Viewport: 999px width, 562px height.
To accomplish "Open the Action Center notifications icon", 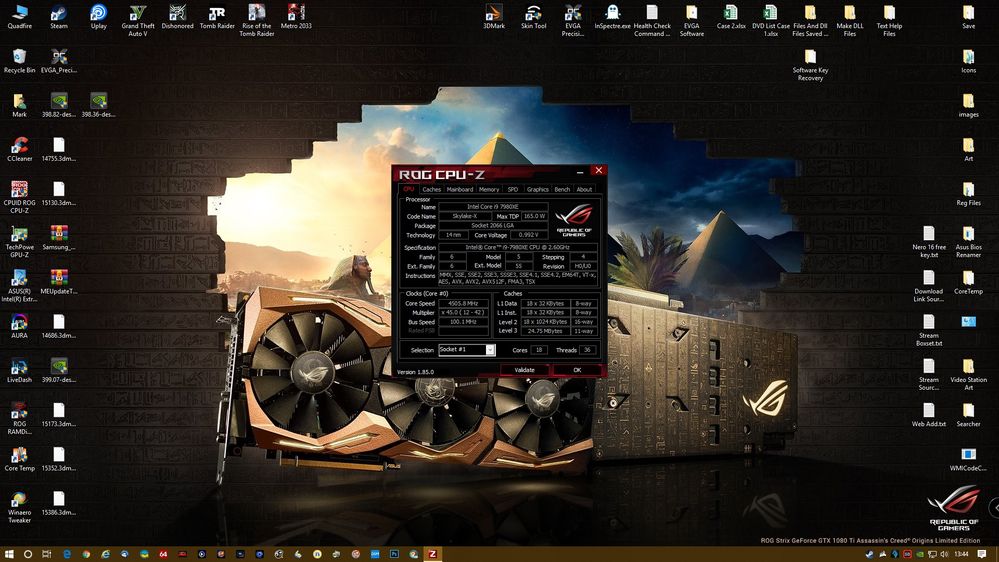I will click(x=982, y=554).
